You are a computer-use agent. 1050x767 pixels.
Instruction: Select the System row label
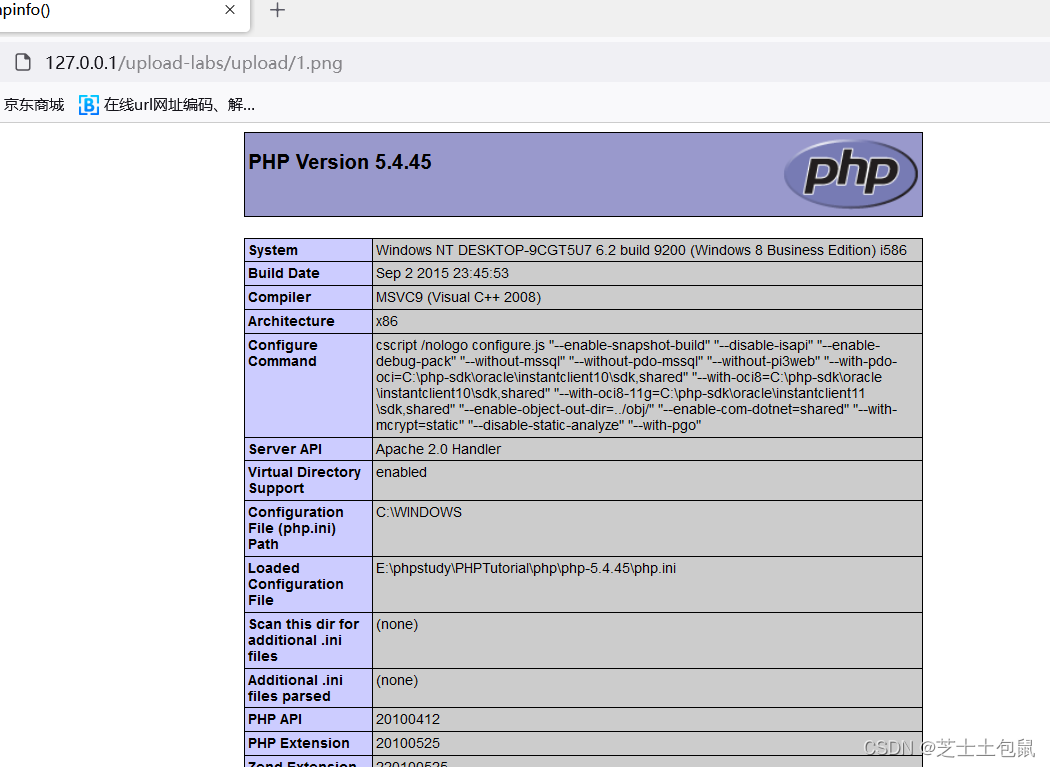coord(273,250)
